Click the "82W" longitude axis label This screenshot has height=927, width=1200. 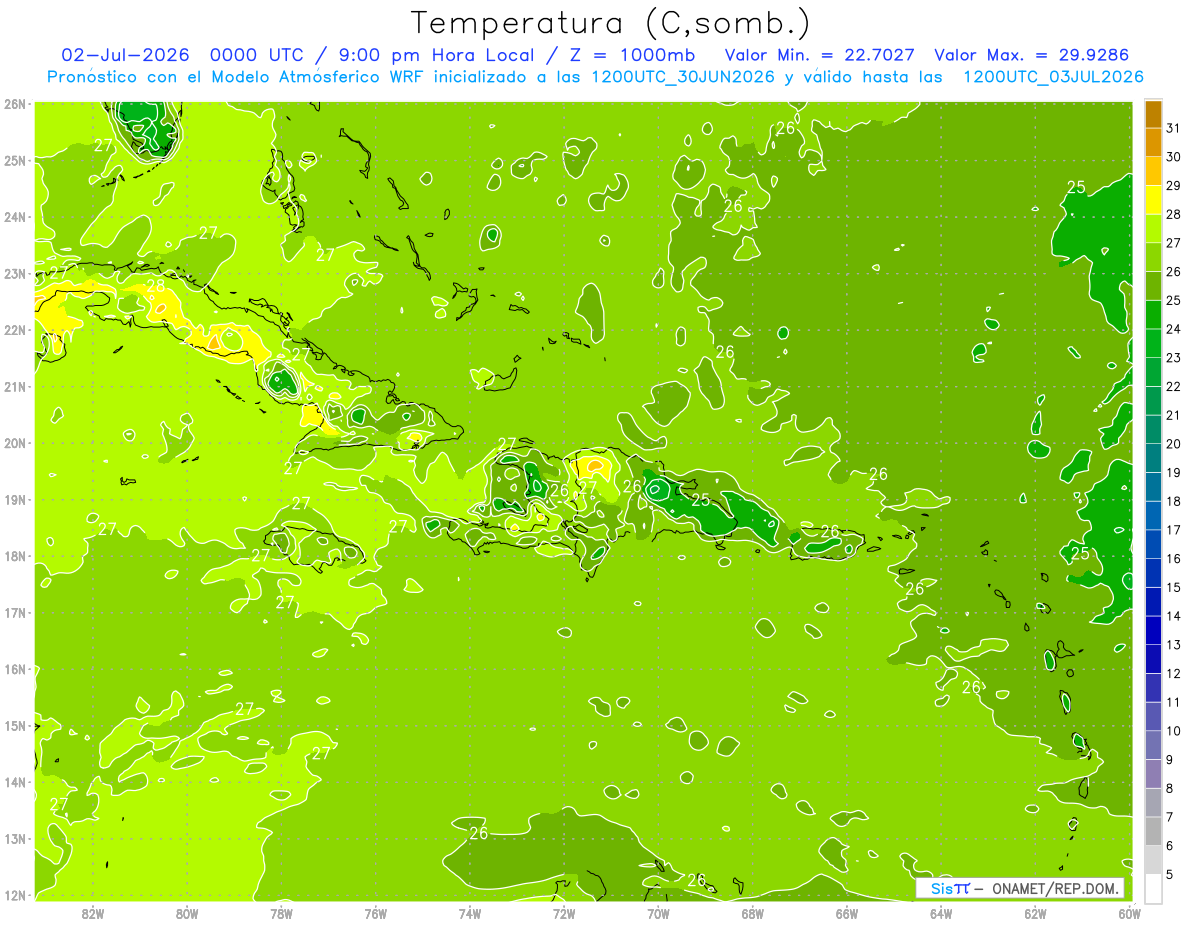click(x=92, y=913)
